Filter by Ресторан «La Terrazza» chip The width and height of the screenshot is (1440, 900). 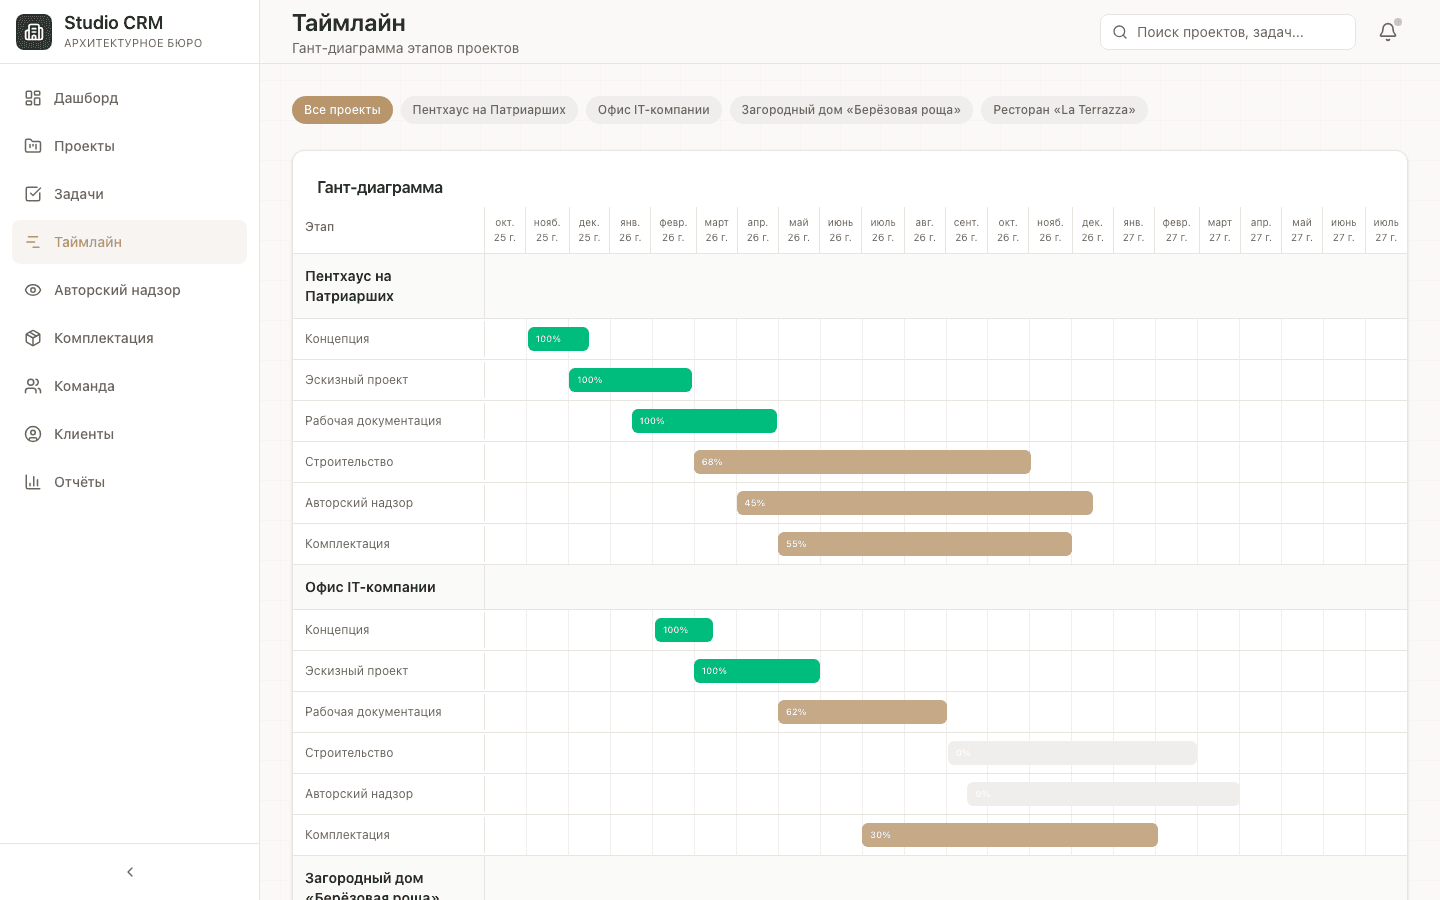pos(1064,110)
